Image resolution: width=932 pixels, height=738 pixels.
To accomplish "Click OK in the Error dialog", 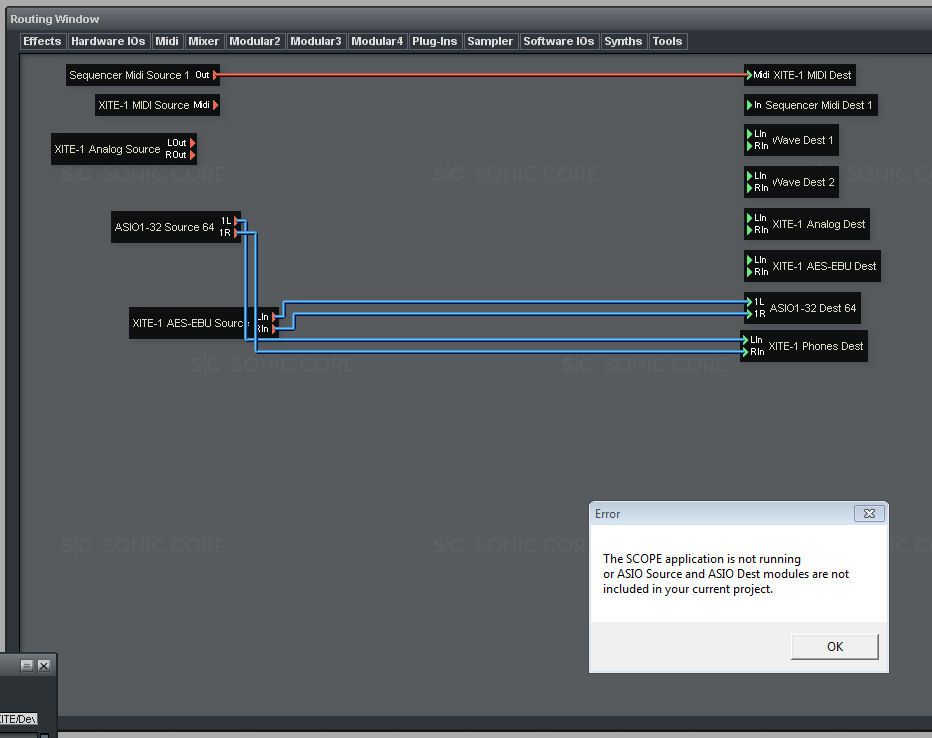I will click(x=835, y=646).
